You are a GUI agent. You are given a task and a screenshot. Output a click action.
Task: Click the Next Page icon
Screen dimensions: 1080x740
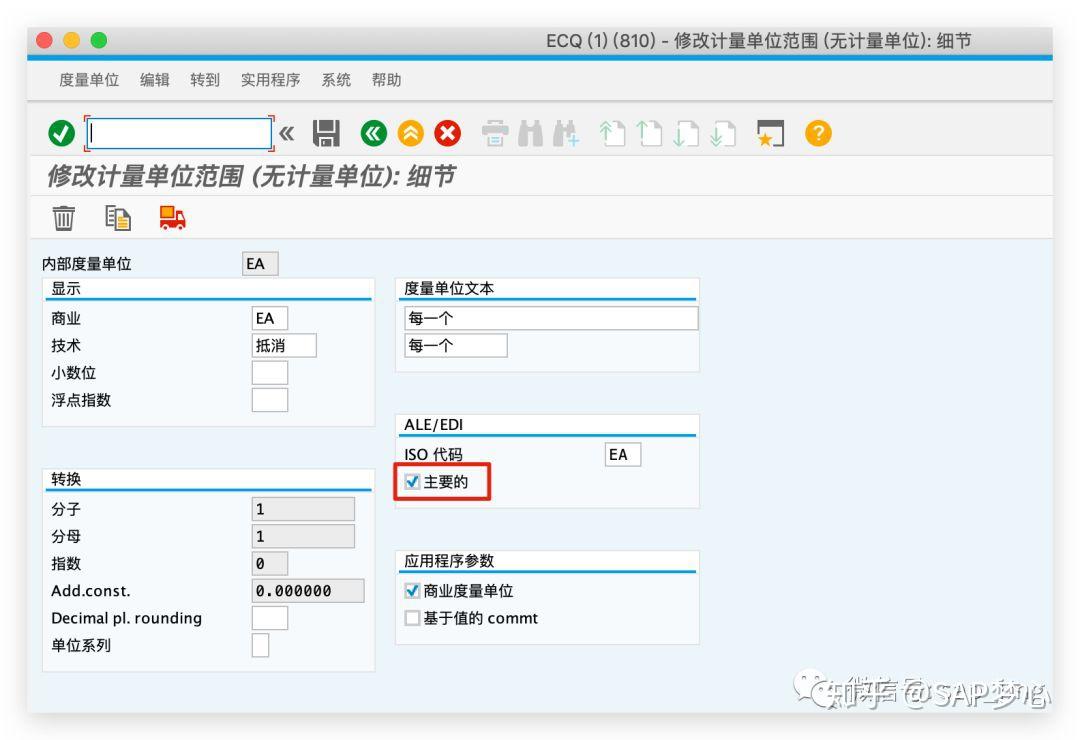coord(685,133)
